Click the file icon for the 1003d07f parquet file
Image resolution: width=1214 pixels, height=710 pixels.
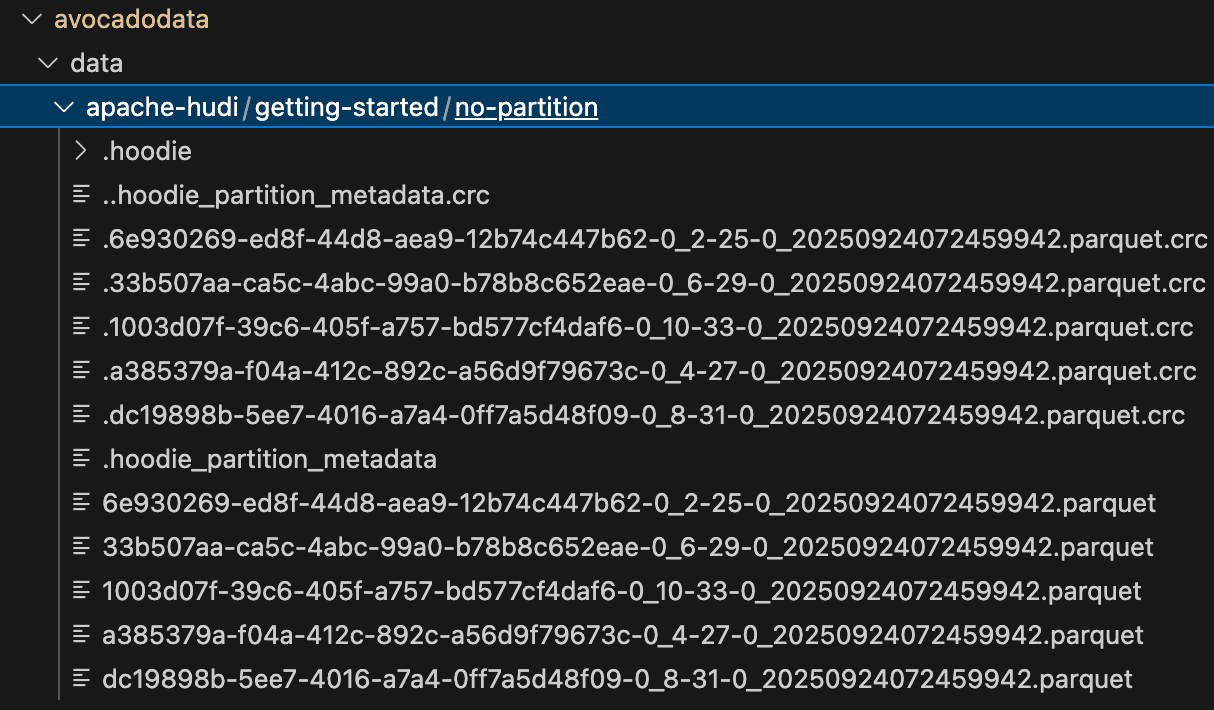pyautogui.click(x=81, y=591)
